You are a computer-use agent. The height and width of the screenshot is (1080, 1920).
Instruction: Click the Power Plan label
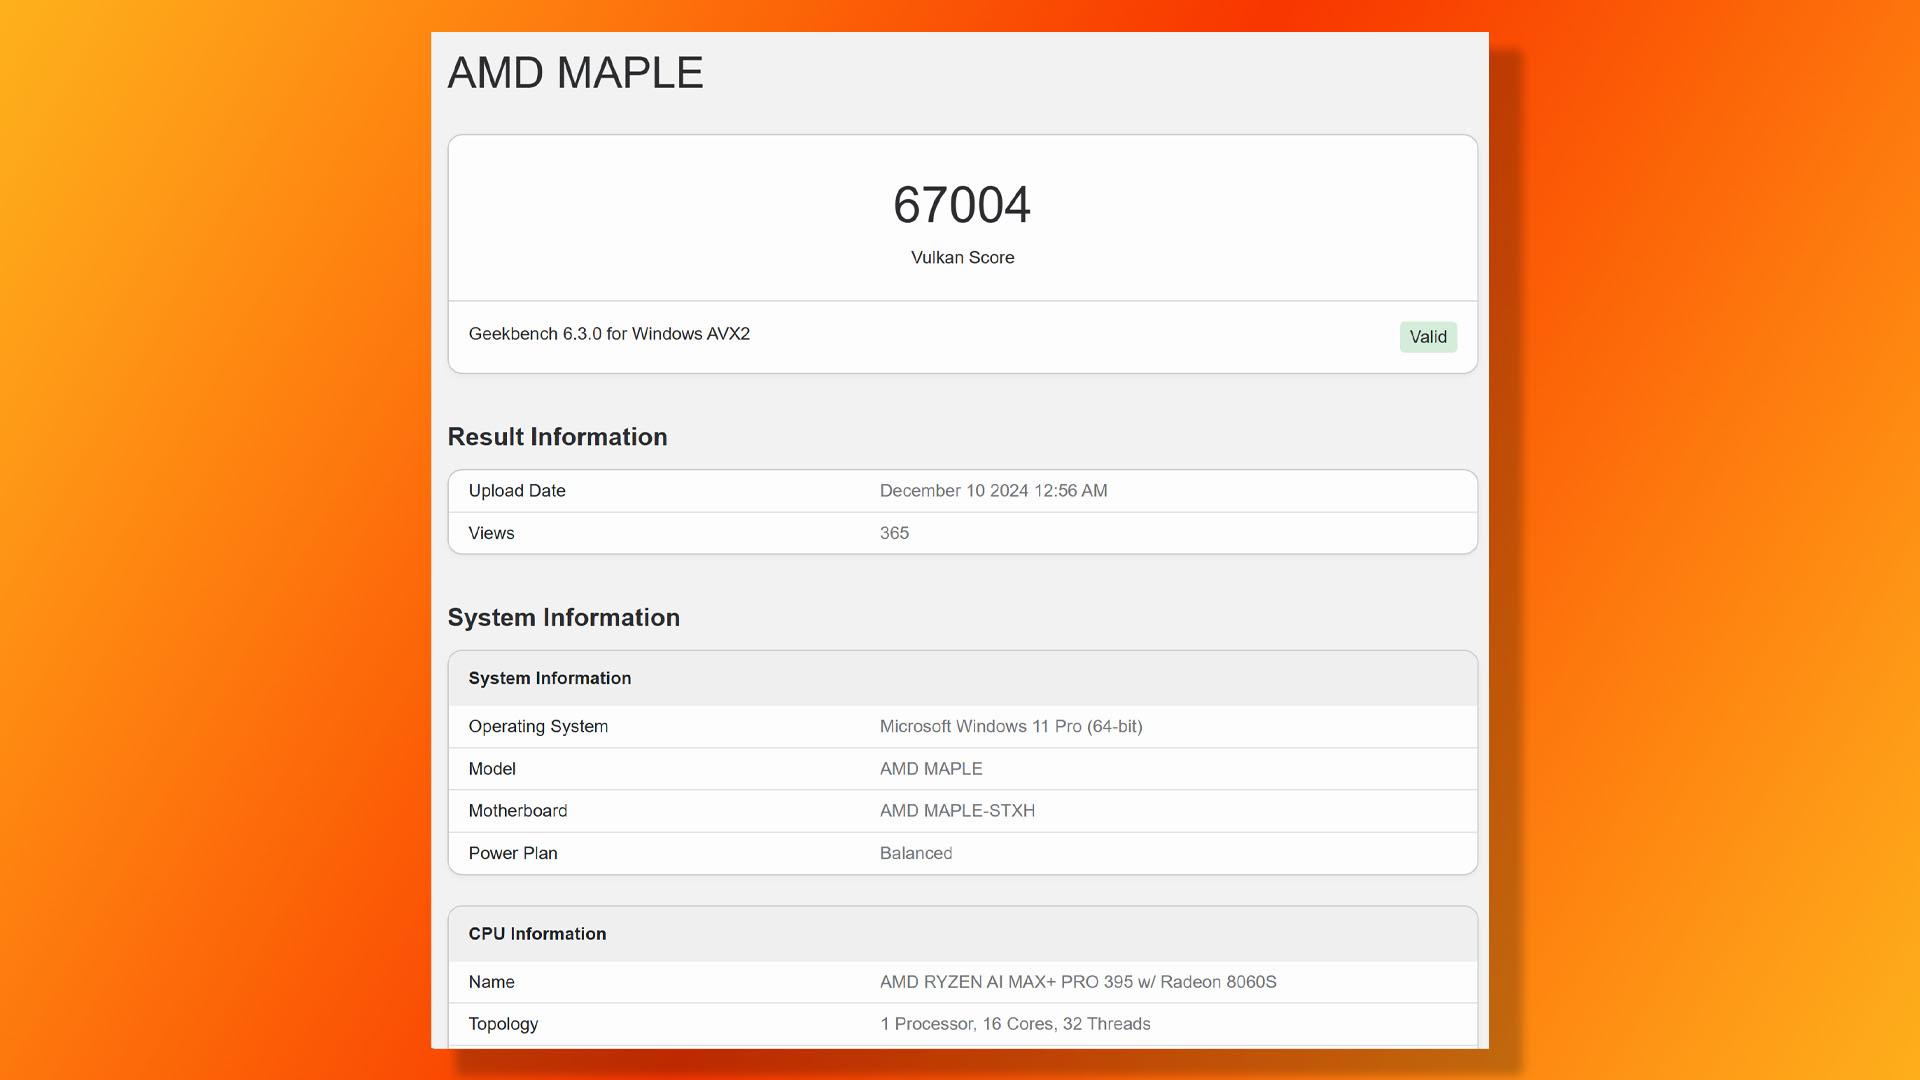[x=513, y=853]
